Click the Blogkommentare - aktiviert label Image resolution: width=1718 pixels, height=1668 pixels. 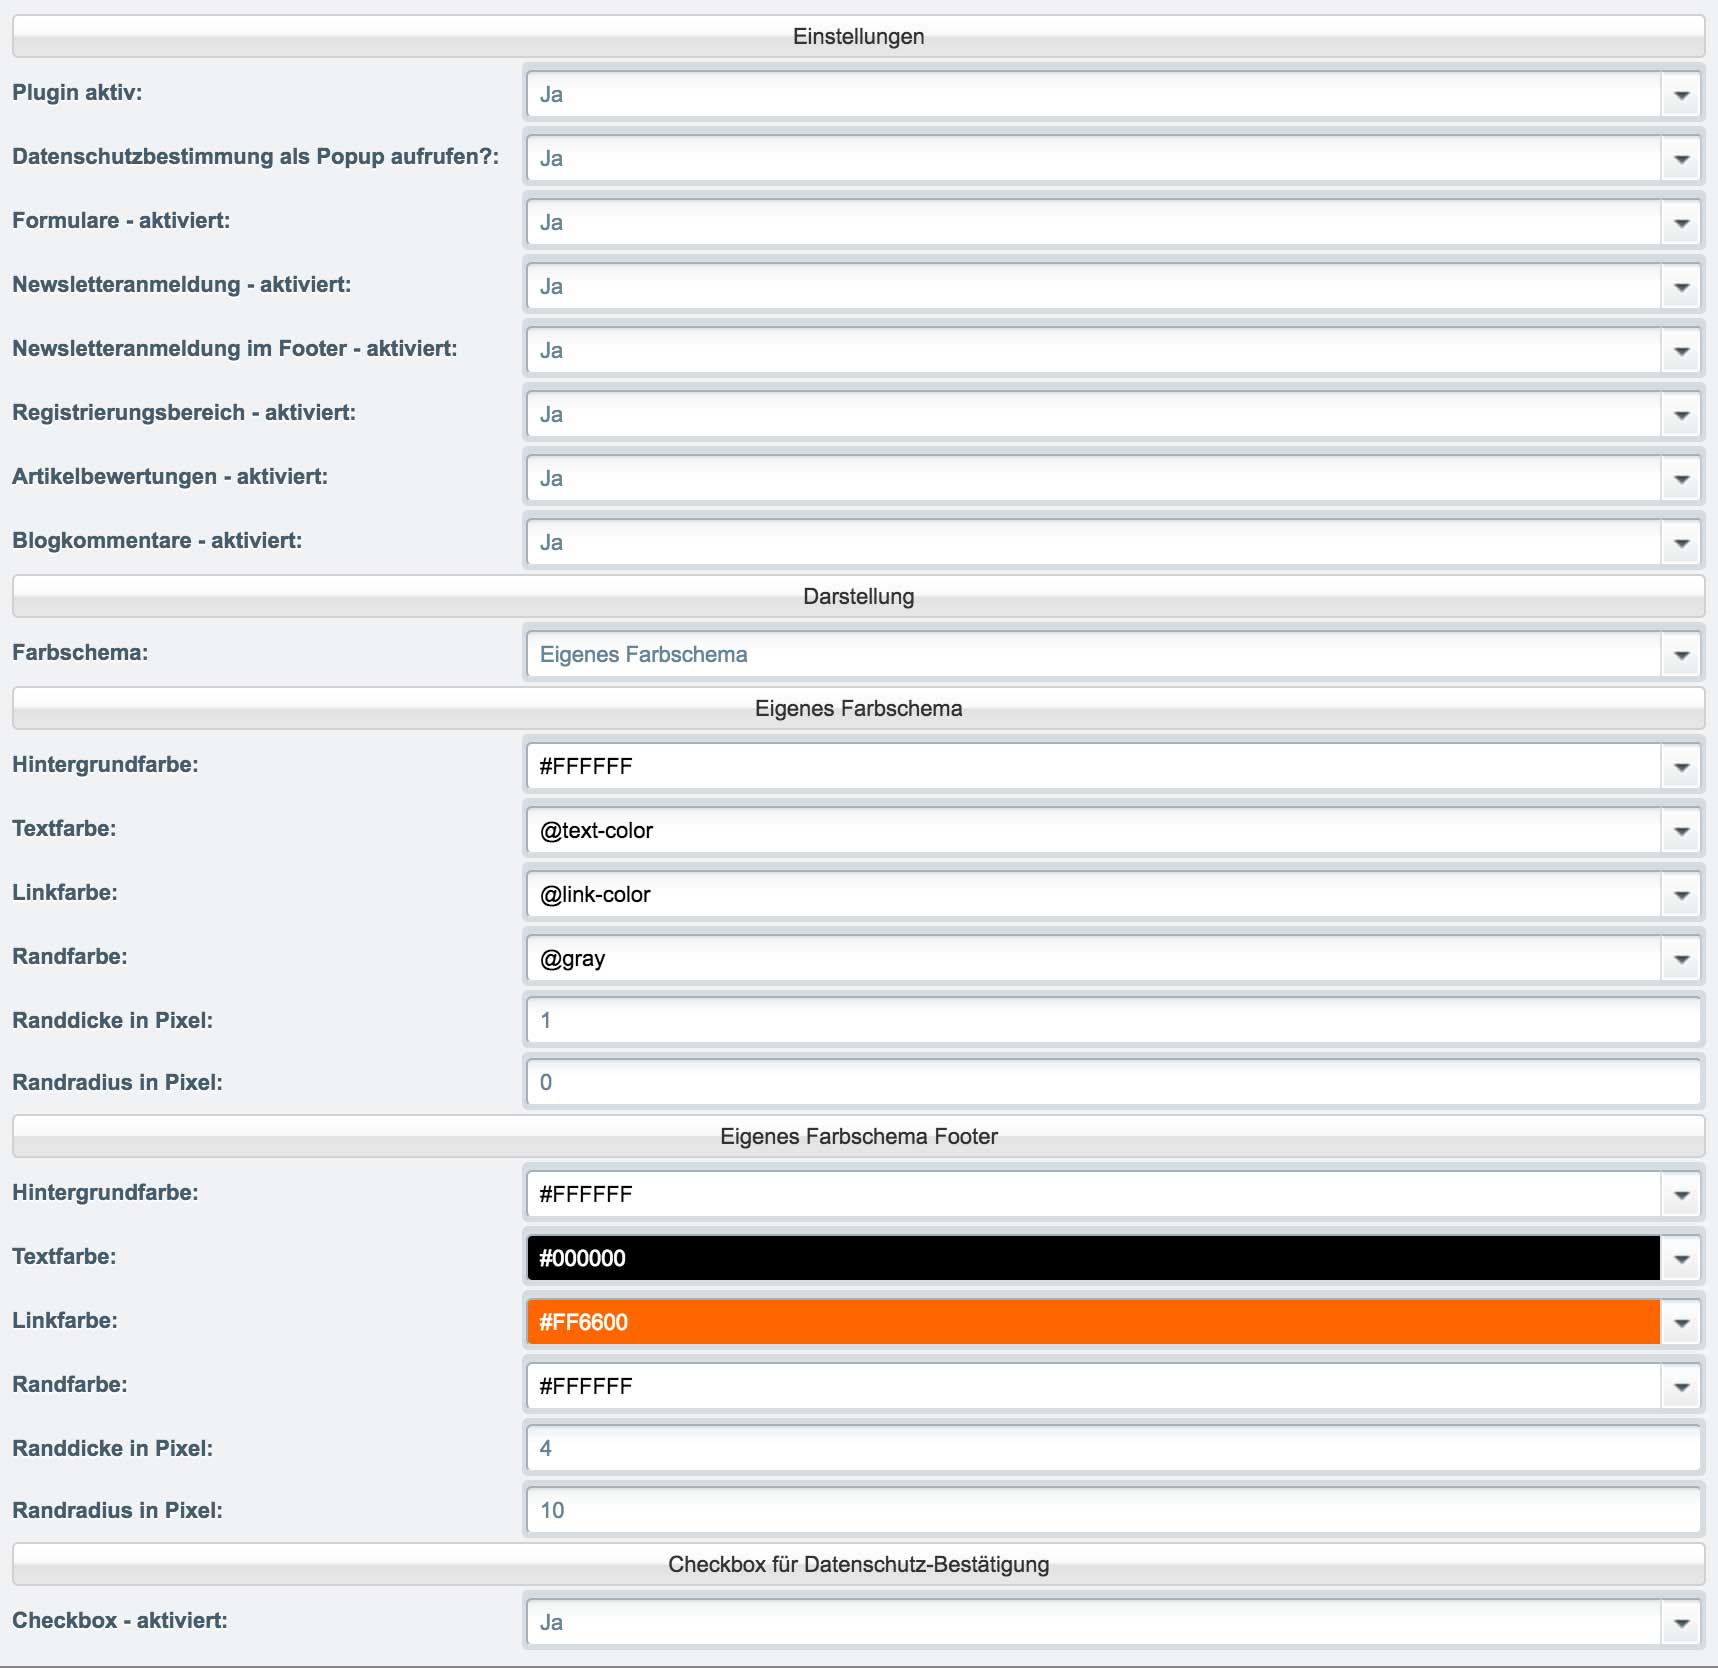click(x=157, y=541)
